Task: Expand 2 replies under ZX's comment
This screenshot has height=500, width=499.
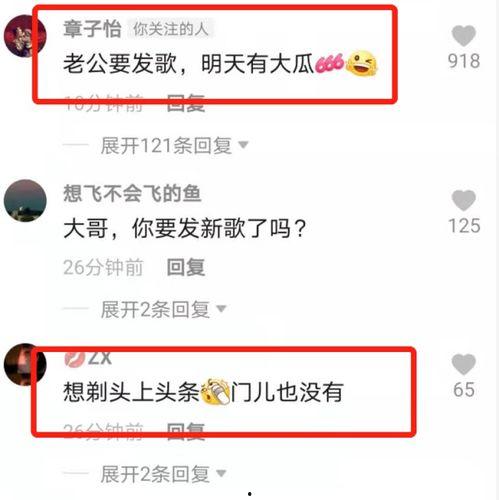Action: coord(163,474)
